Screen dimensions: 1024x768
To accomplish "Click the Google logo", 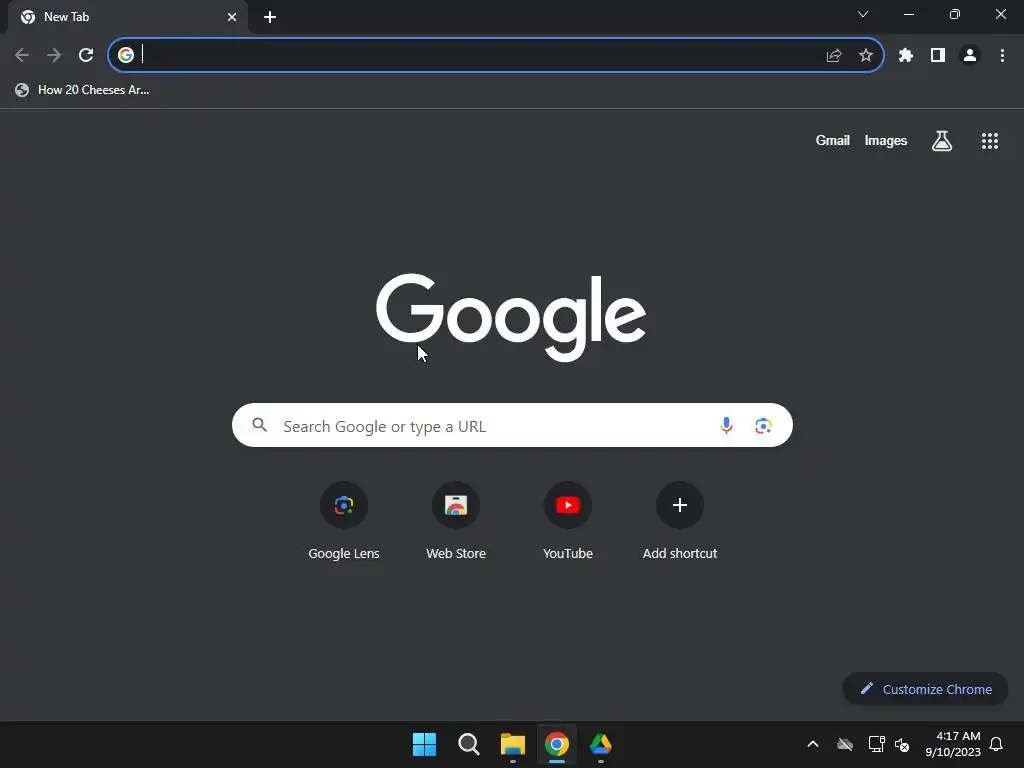I will (x=511, y=317).
